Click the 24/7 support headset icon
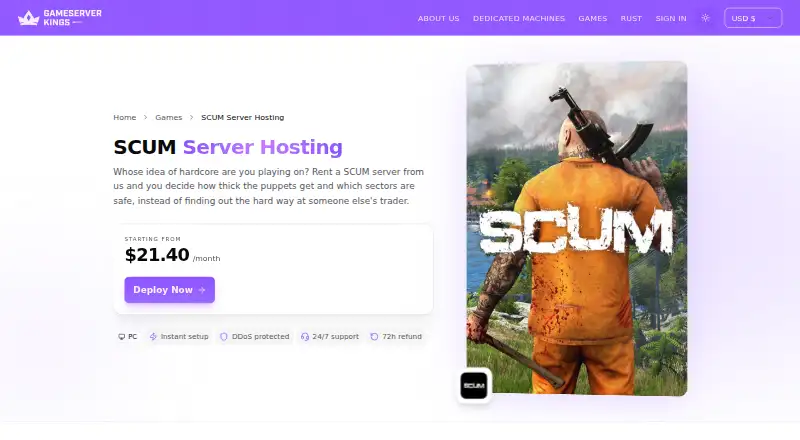This screenshot has height=440, width=800. (x=305, y=337)
